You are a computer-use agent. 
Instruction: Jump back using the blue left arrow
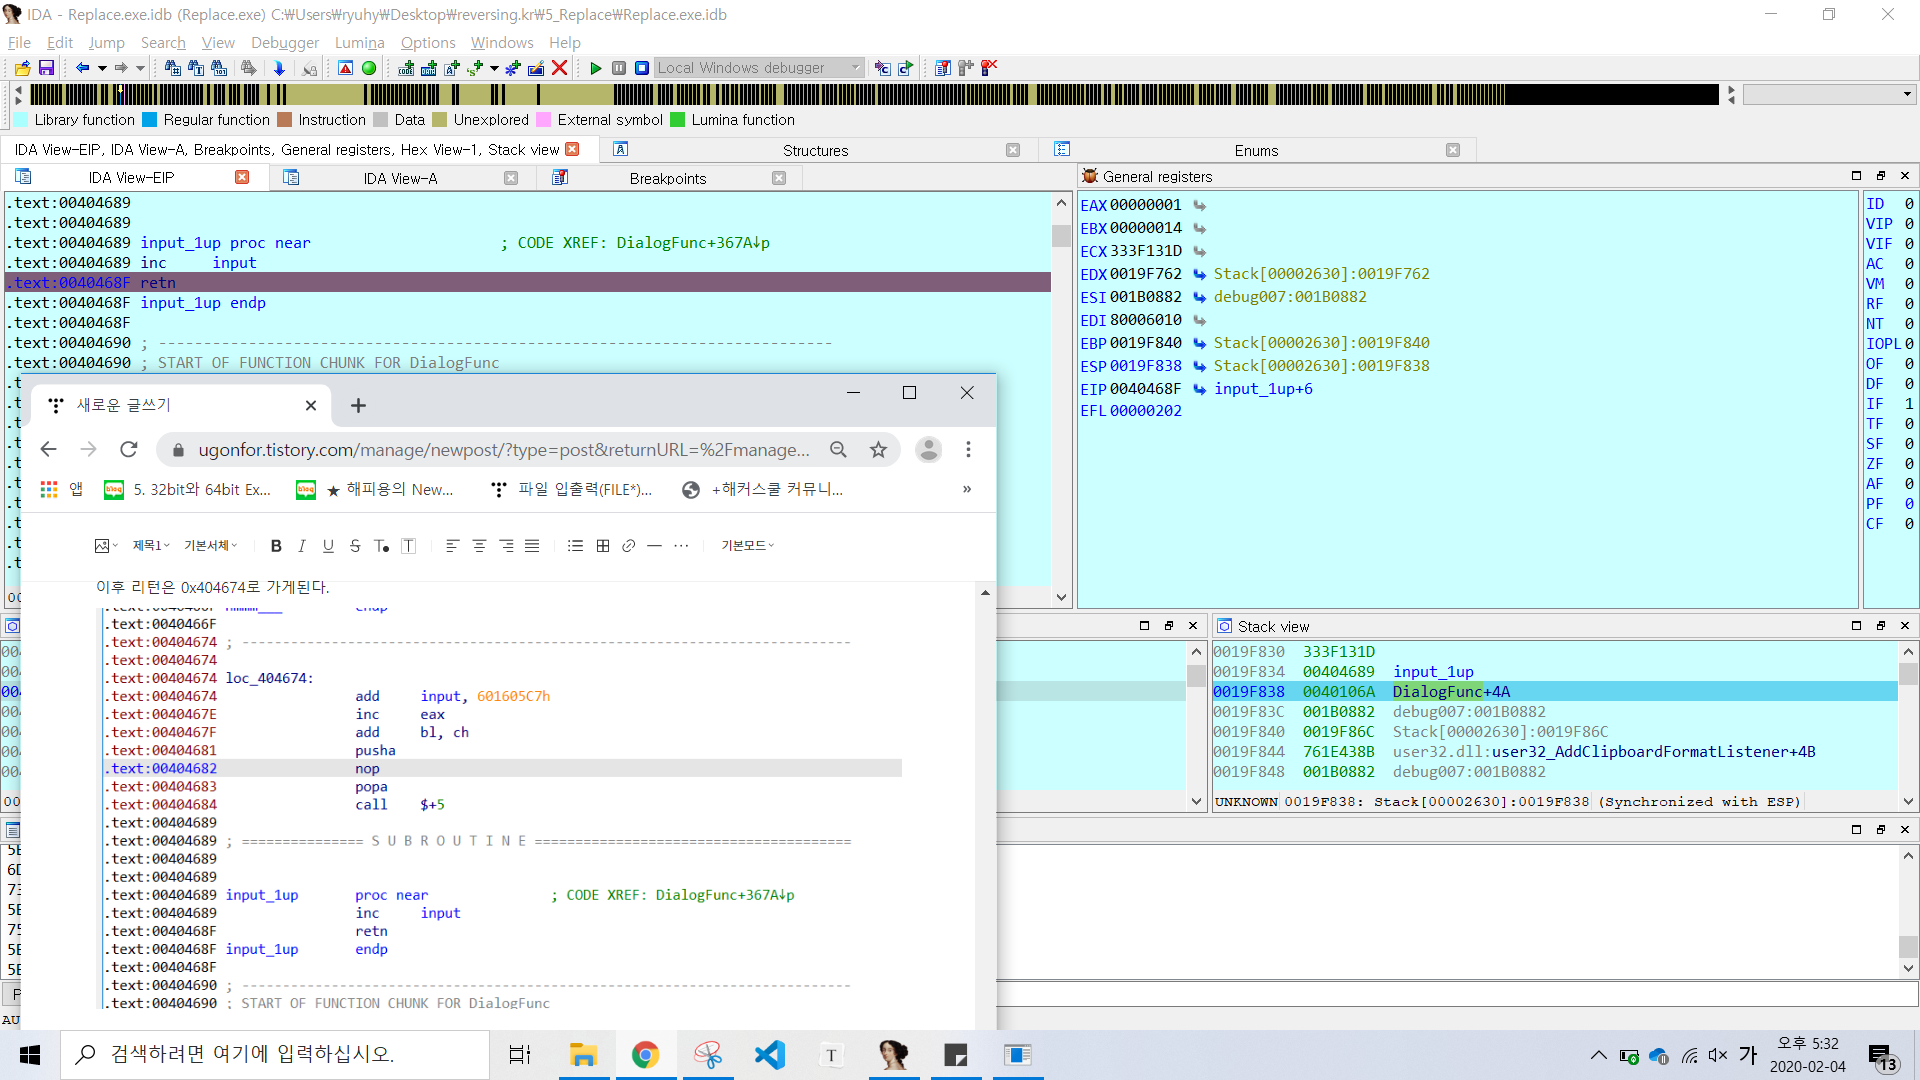[83, 68]
